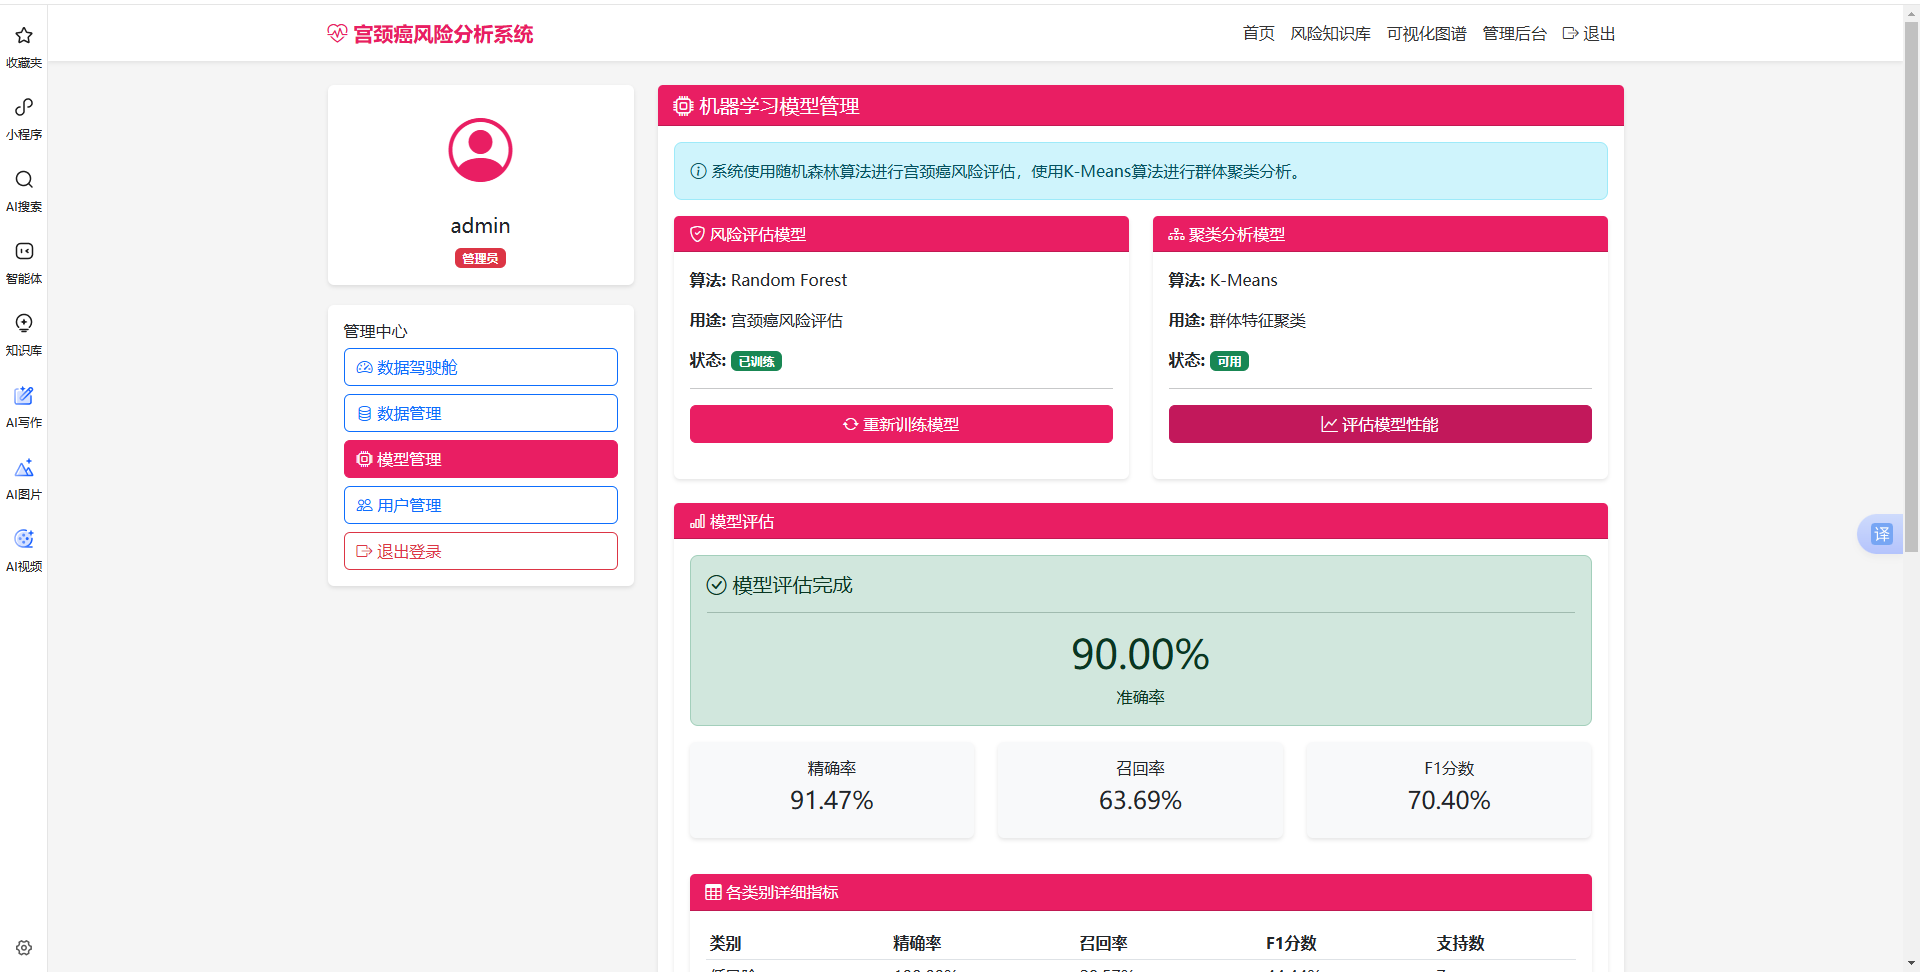Click the 评估模型性能 evaluate button

pos(1380,424)
